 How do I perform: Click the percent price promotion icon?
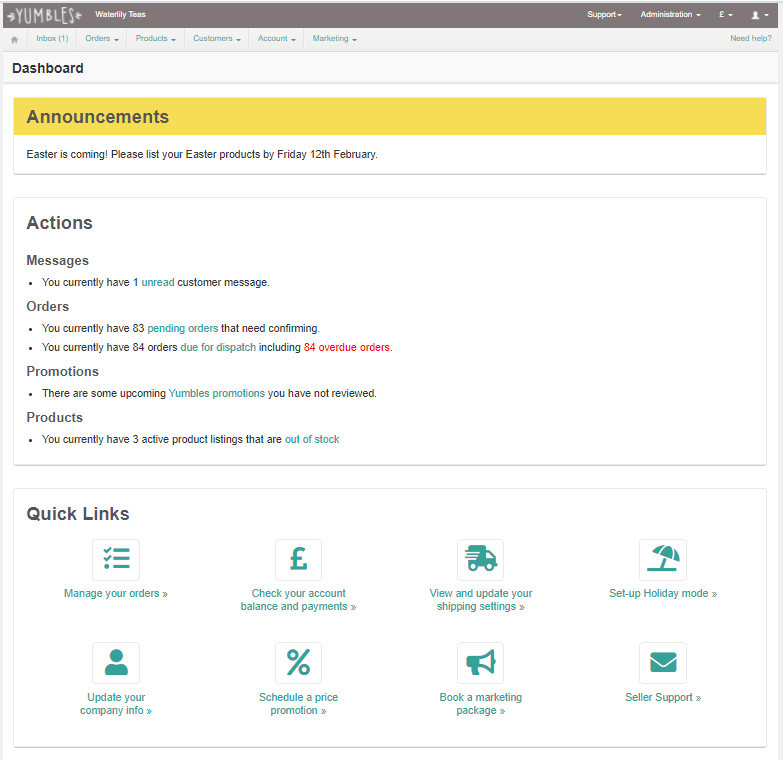298,663
